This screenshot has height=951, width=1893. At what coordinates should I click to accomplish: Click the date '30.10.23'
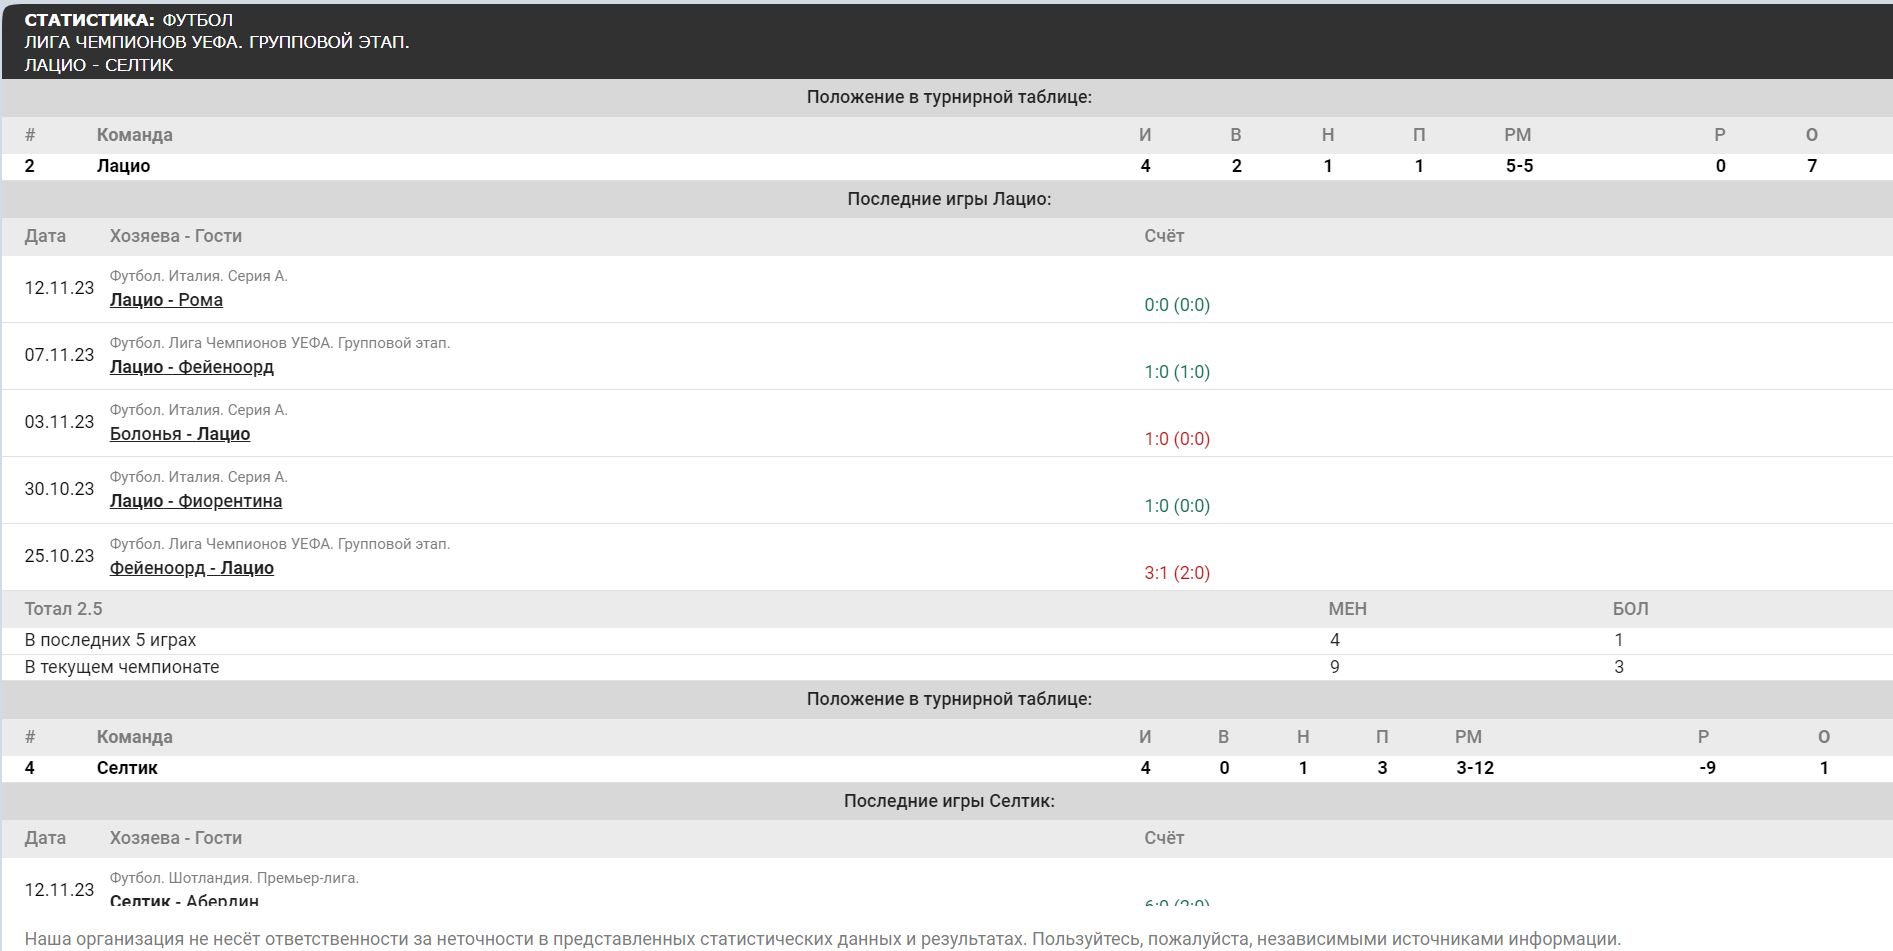tap(59, 489)
